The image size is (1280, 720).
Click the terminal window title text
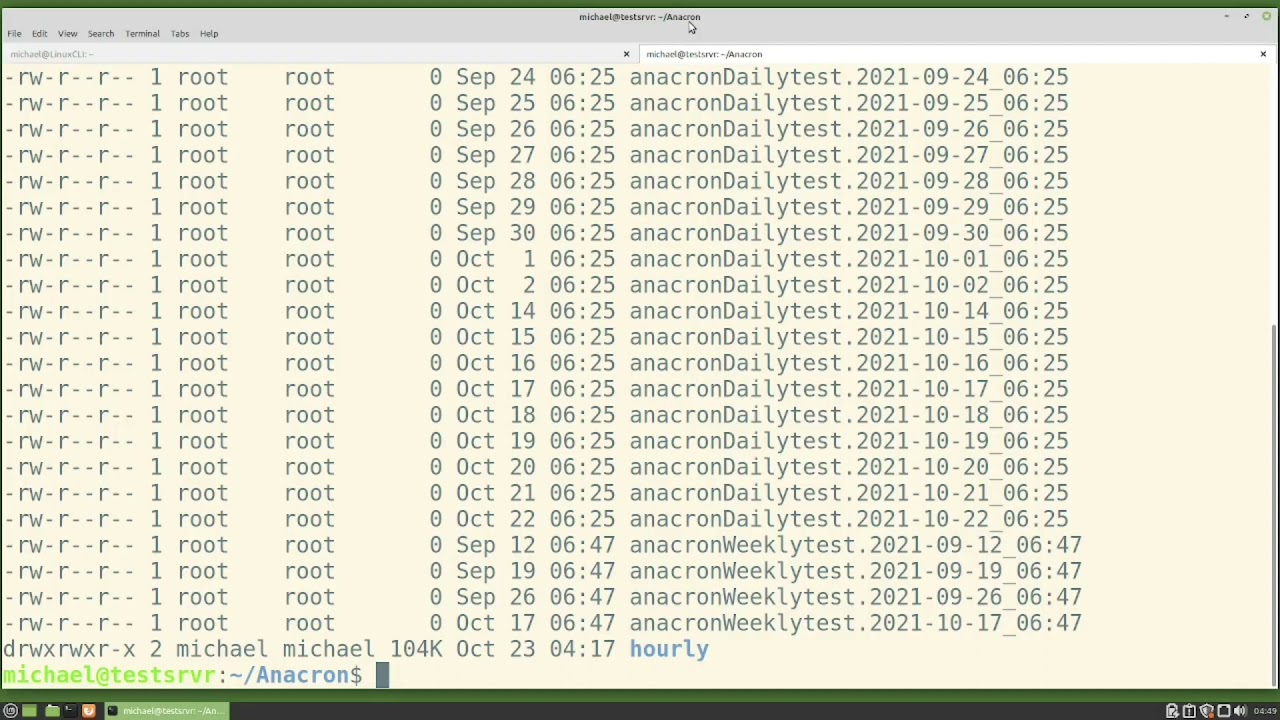(640, 17)
